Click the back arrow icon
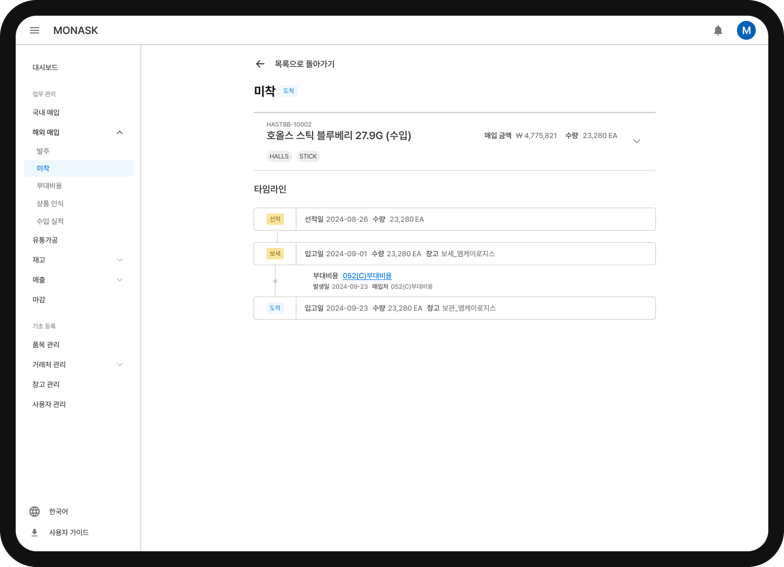This screenshot has height=567, width=784. (260, 64)
